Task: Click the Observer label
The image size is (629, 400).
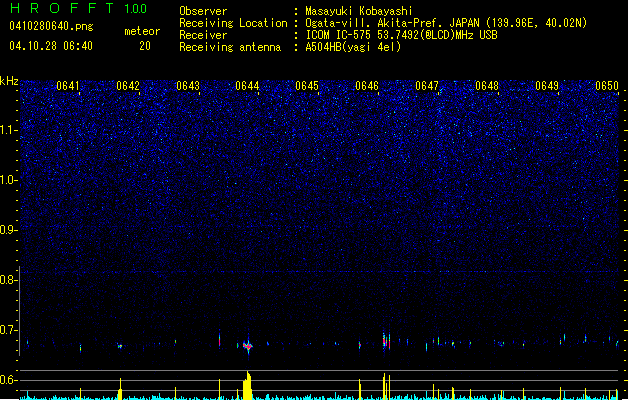Action: (203, 11)
